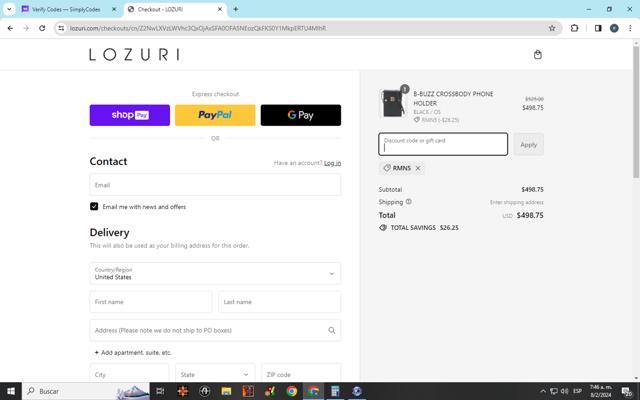This screenshot has height=400, width=640.
Task: Click Add apartment, suite, etc.
Action: [133, 353]
